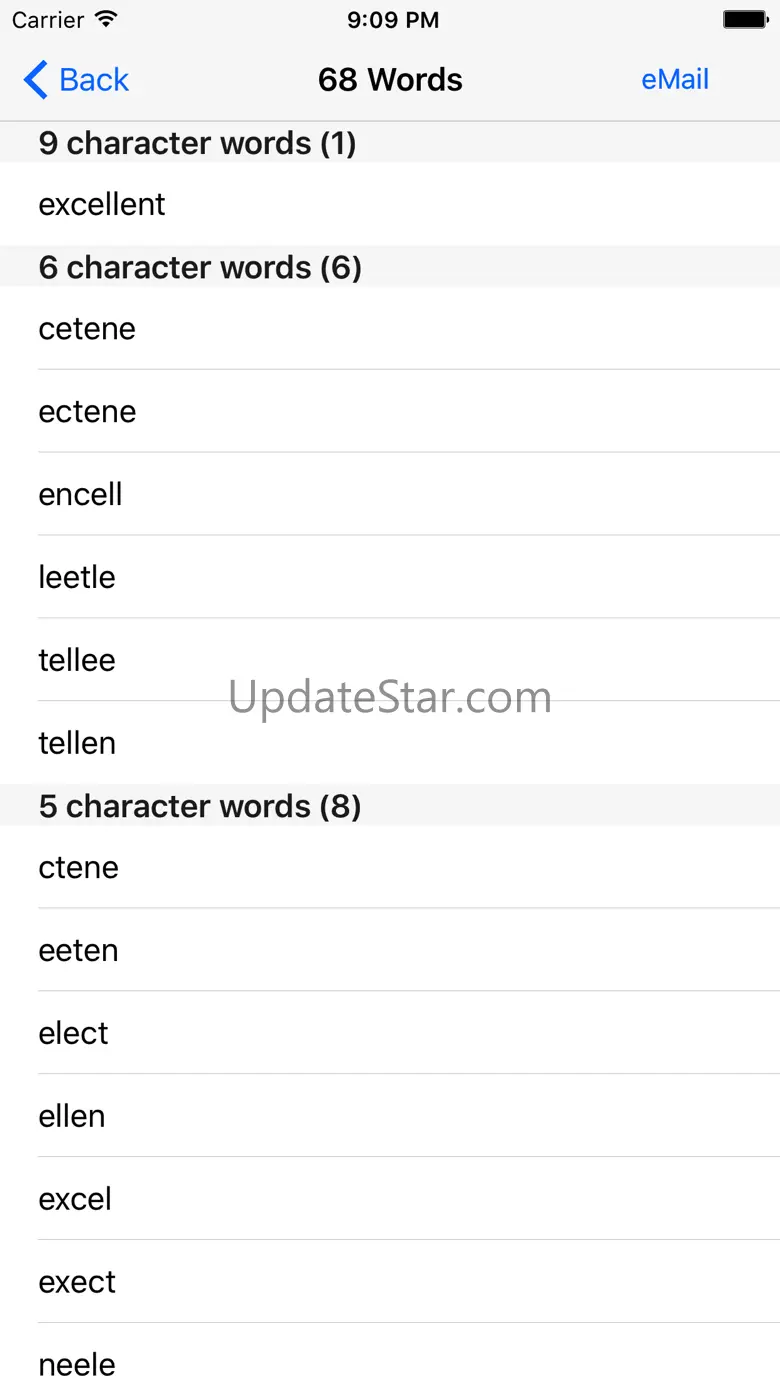Choose the word encell
780x1387 pixels.
click(81, 495)
